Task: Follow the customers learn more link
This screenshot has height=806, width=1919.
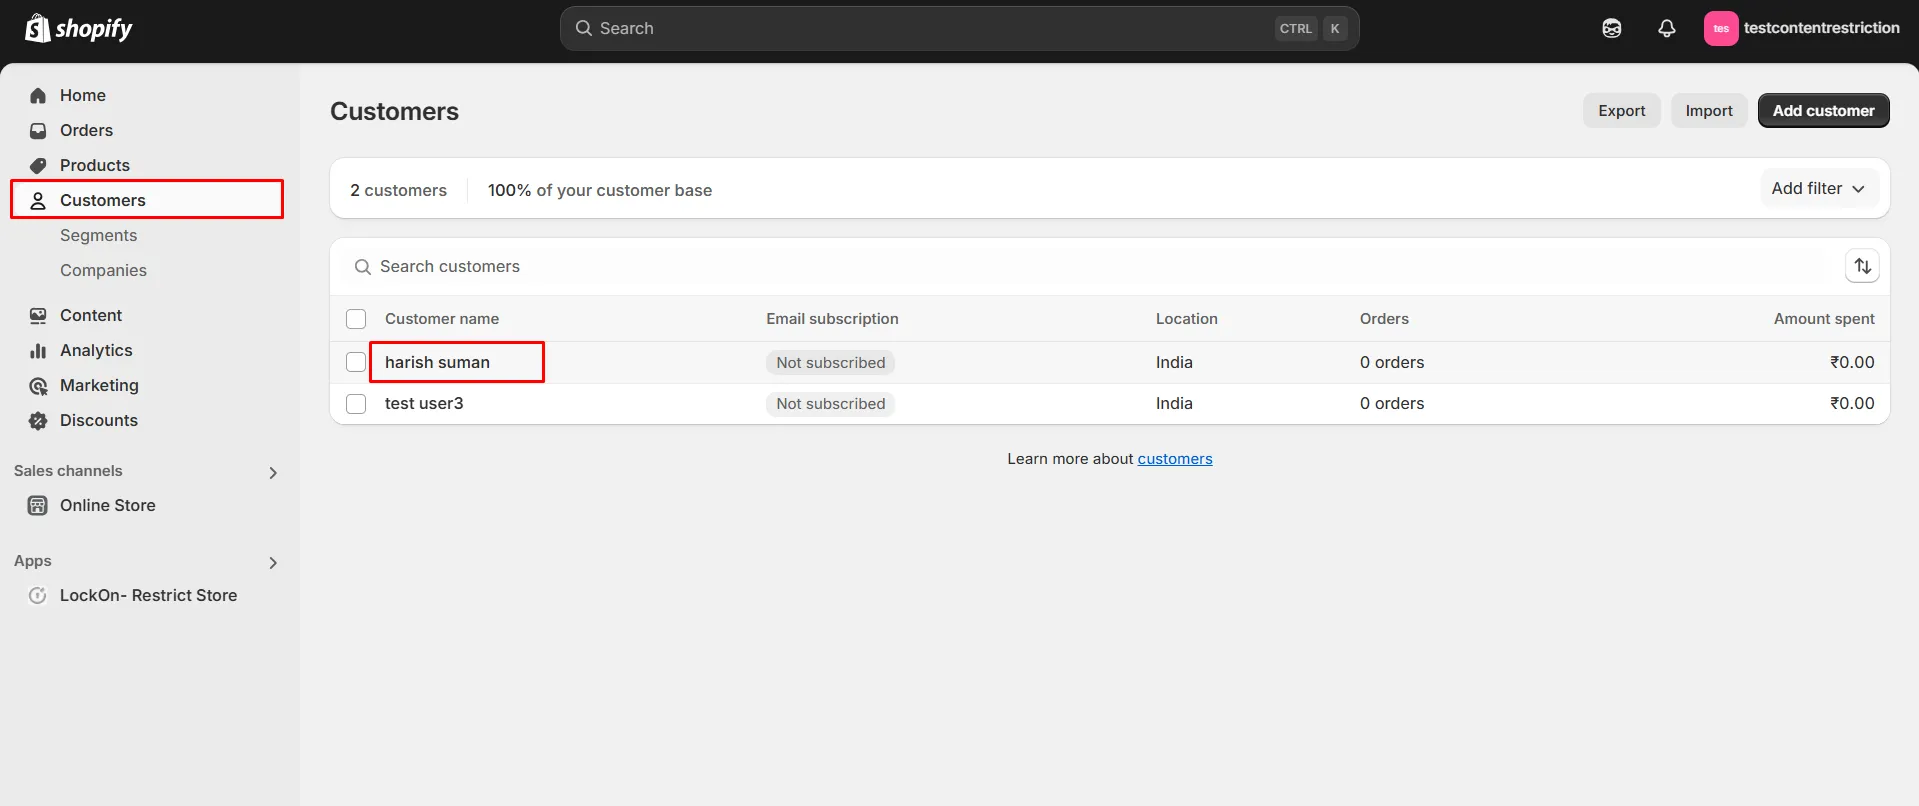Action: tap(1175, 459)
